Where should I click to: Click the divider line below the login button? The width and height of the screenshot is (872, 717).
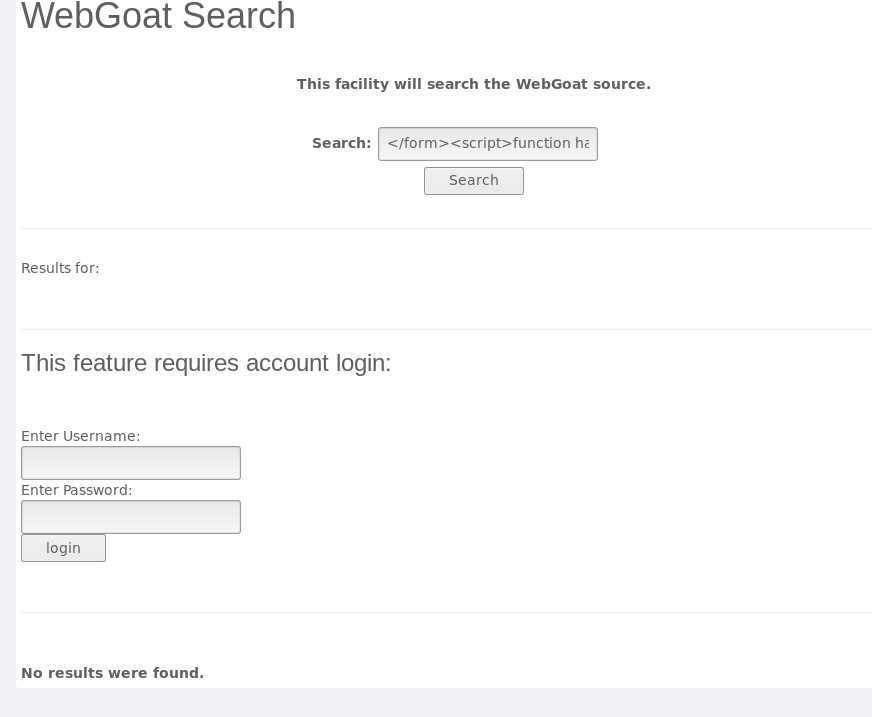(x=447, y=612)
